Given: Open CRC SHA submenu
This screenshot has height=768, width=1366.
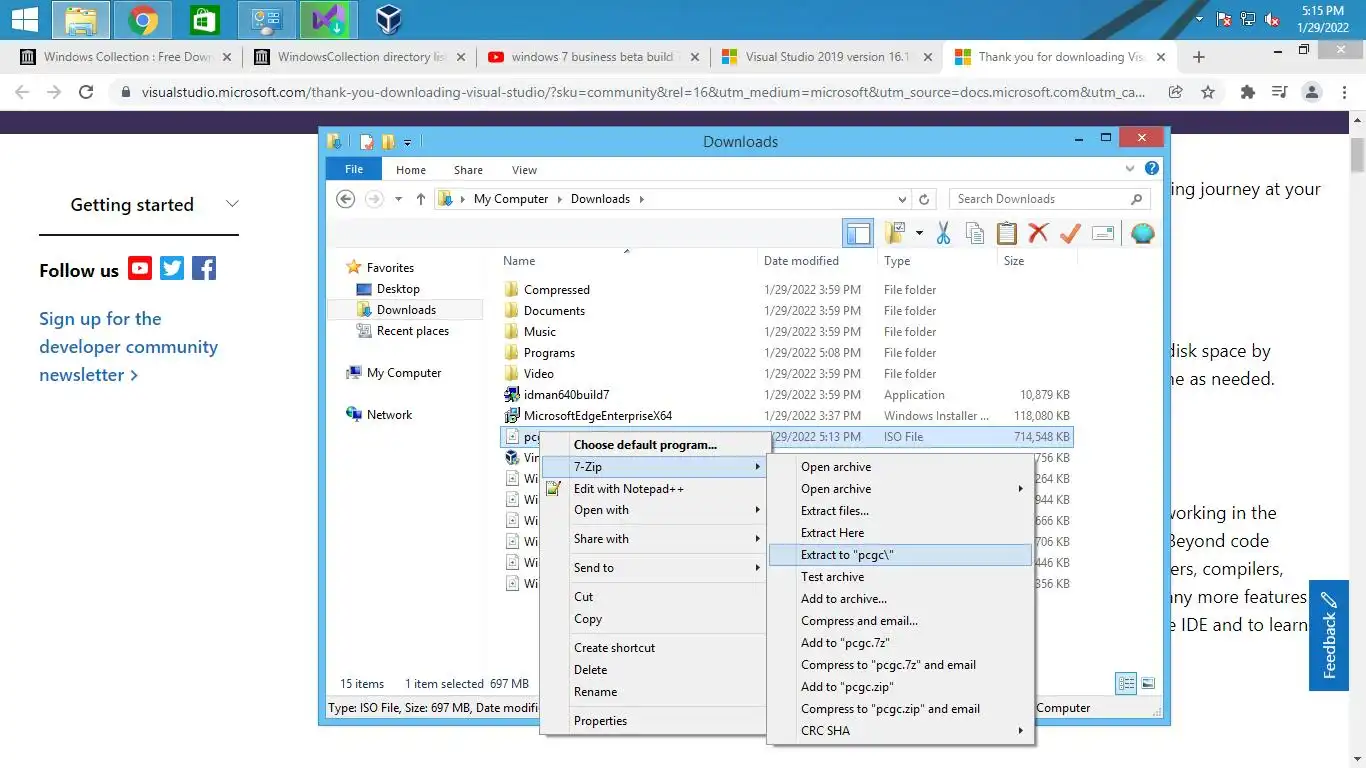Looking at the screenshot, I should click(900, 731).
